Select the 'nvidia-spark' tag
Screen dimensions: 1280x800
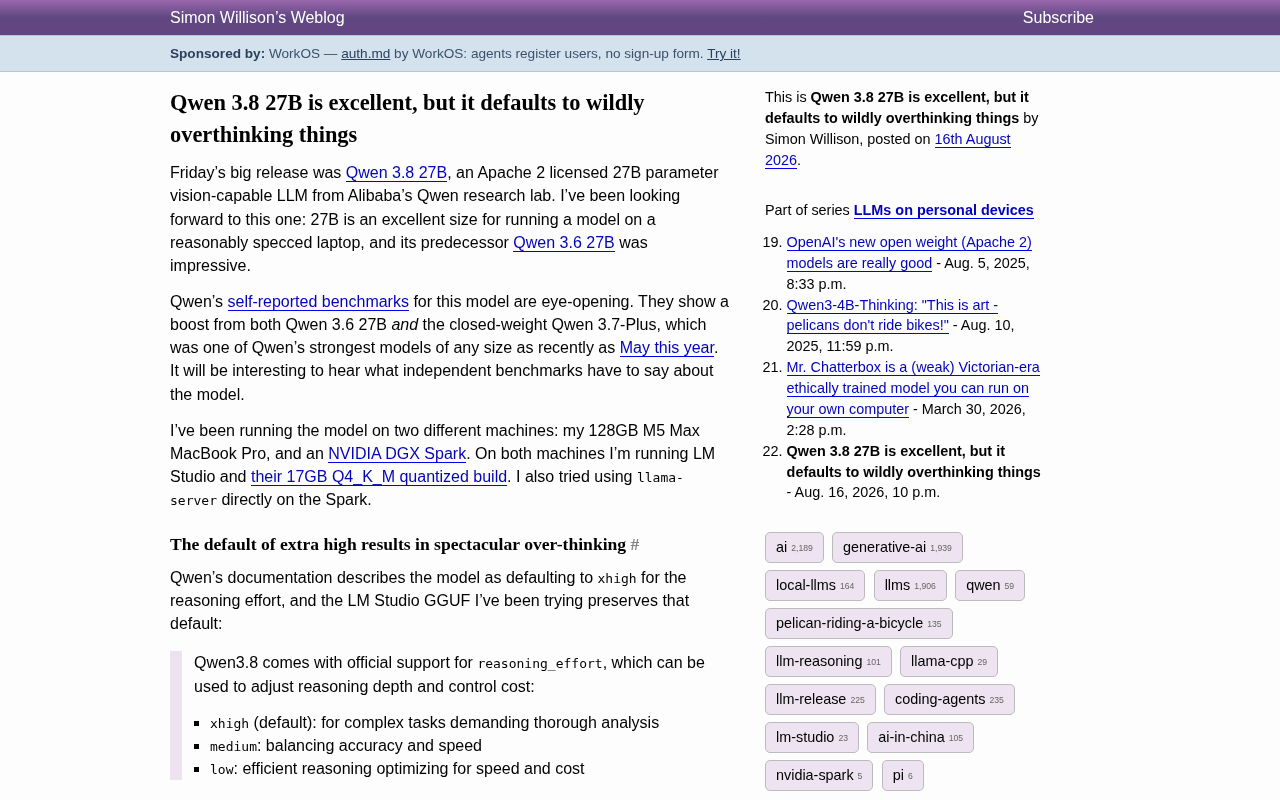pos(819,776)
